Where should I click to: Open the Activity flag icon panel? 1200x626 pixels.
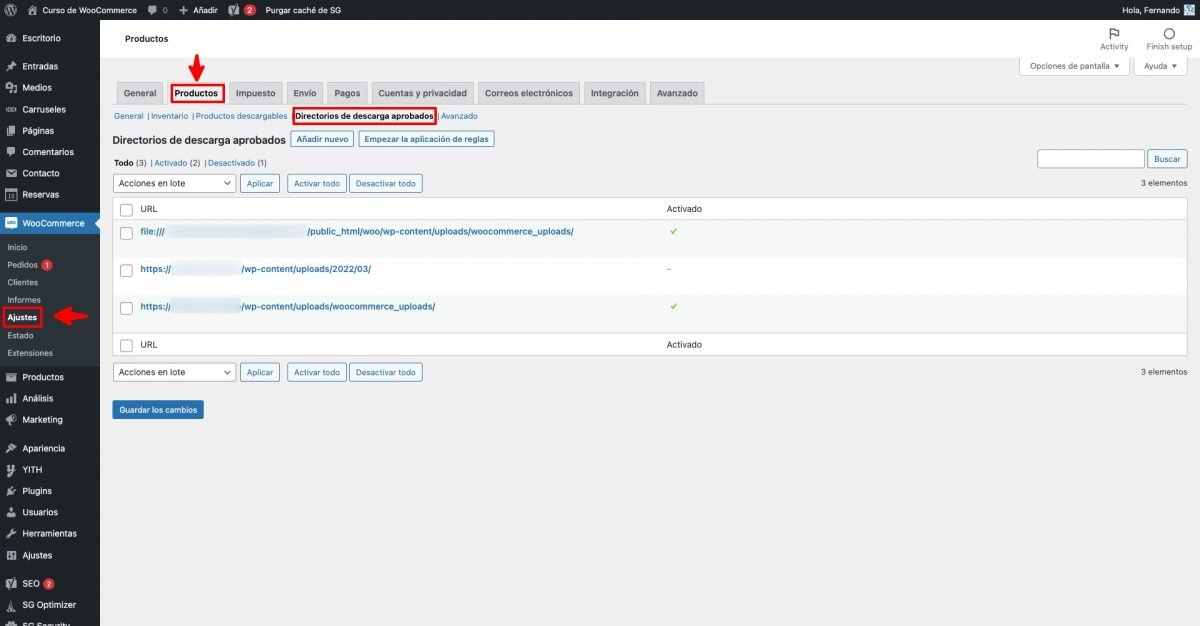[x=1114, y=35]
